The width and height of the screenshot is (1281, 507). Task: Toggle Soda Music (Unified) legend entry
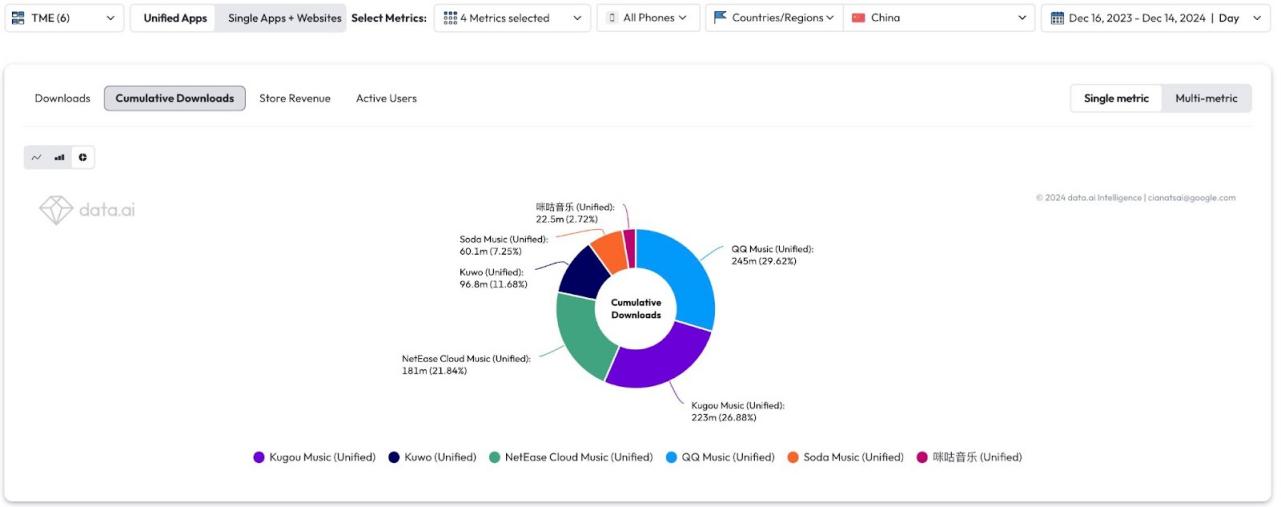point(845,457)
